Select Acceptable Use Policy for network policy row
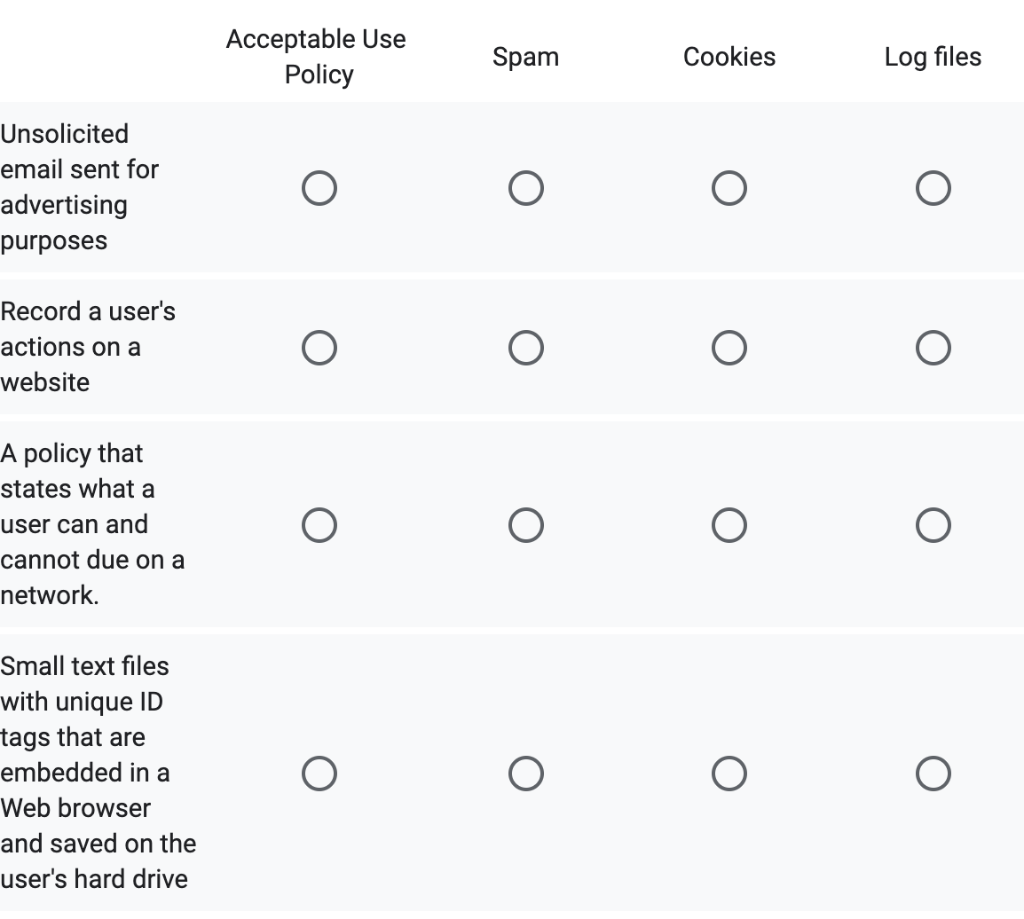The height and width of the screenshot is (919, 1024). coord(319,525)
